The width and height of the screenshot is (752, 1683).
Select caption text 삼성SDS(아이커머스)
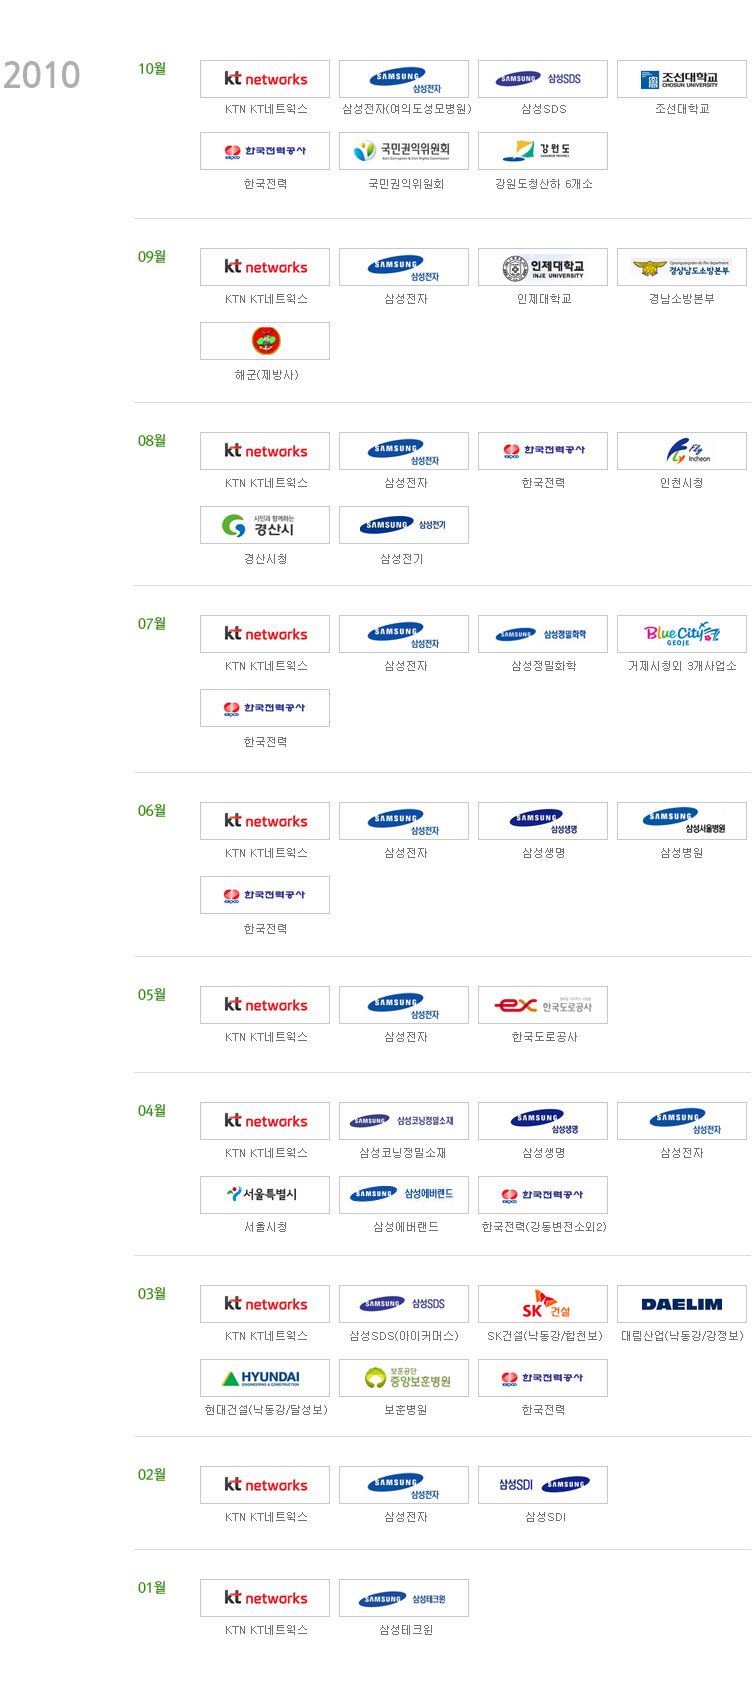tap(404, 1336)
